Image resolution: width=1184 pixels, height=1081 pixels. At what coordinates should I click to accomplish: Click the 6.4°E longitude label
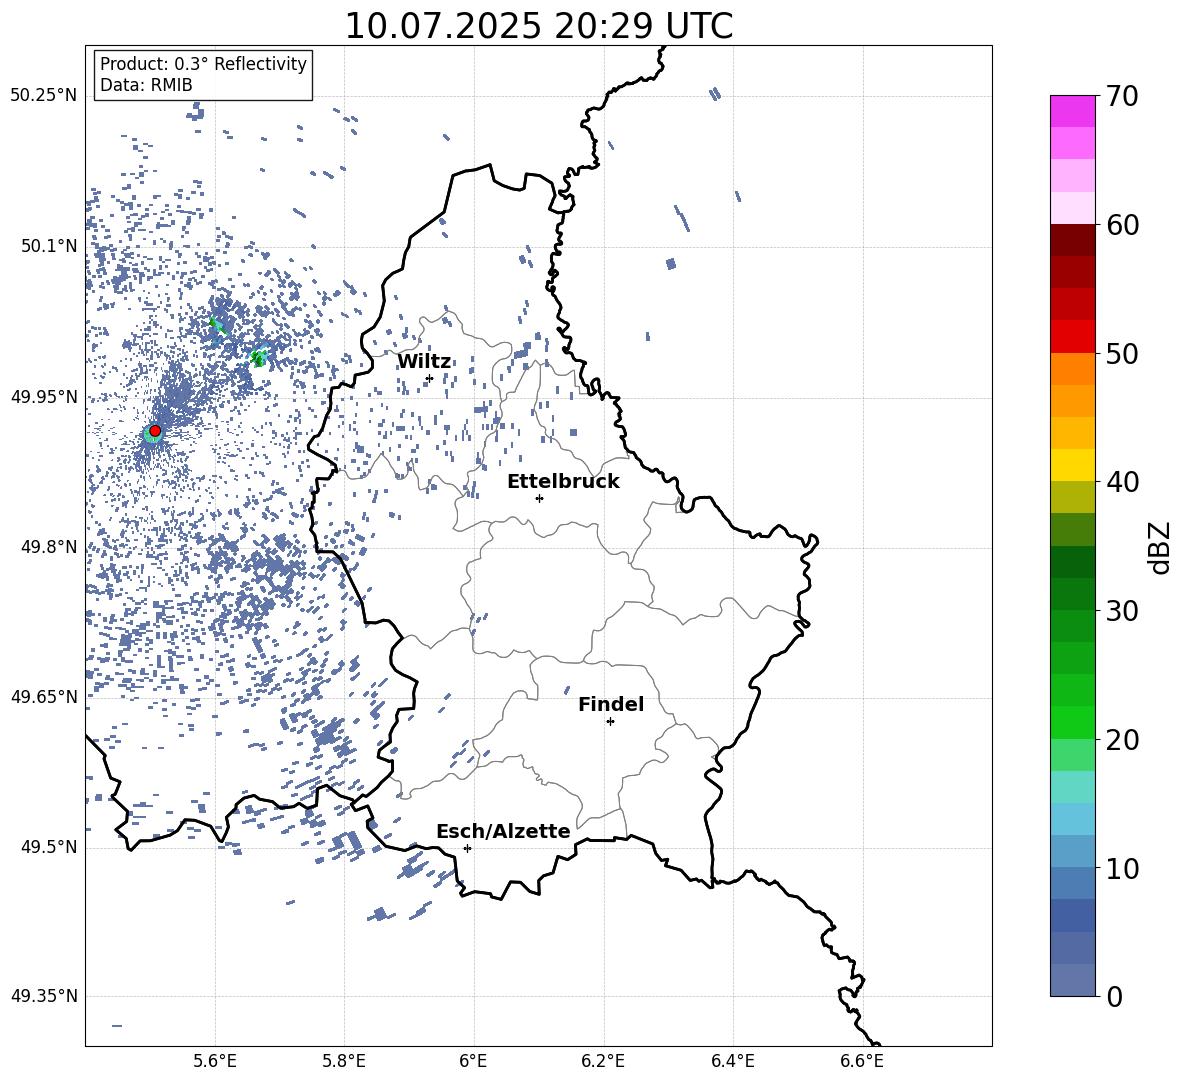coord(732,1061)
